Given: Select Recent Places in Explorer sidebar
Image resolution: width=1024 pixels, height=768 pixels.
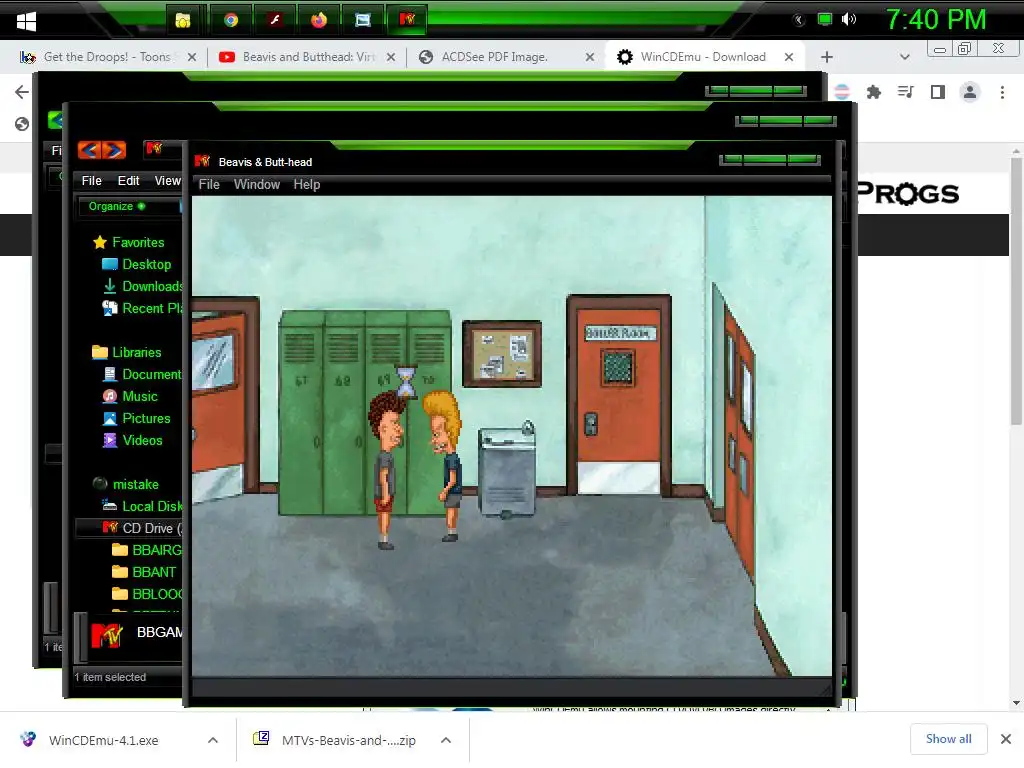Looking at the screenshot, I should (142, 308).
